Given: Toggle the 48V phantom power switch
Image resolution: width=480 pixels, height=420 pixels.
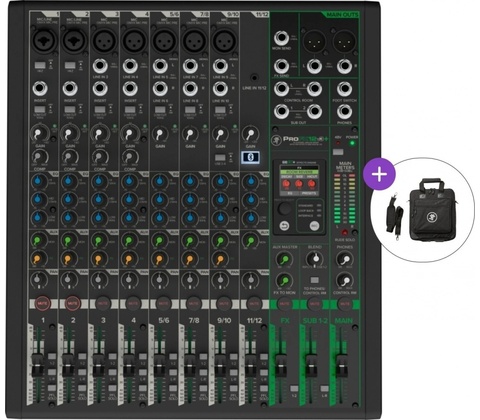Looking at the screenshot, I should click(338, 152).
